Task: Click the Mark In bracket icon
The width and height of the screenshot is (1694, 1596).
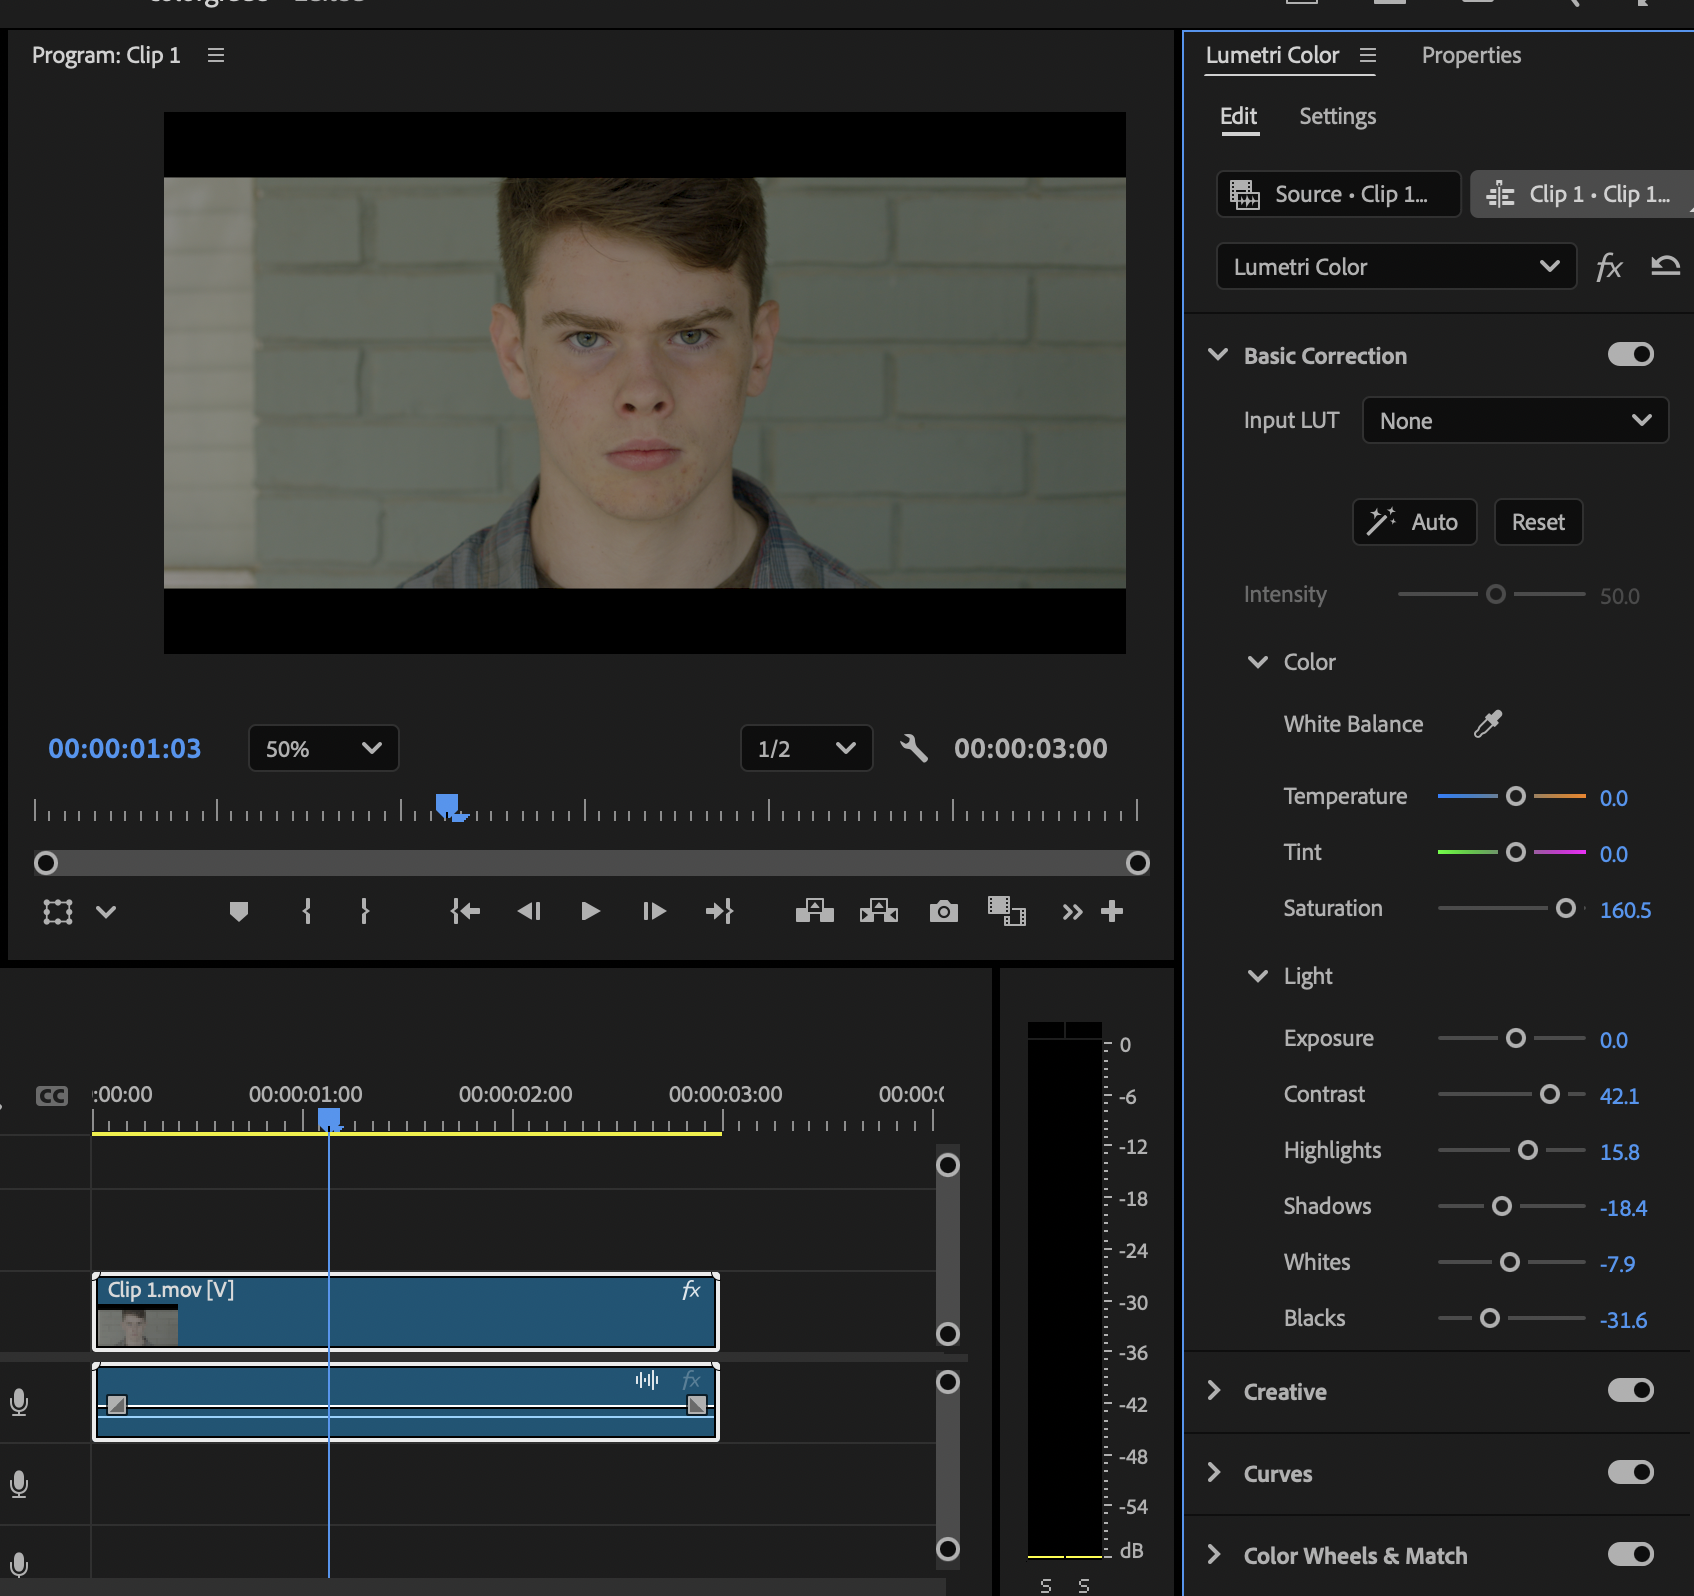Action: [x=307, y=911]
